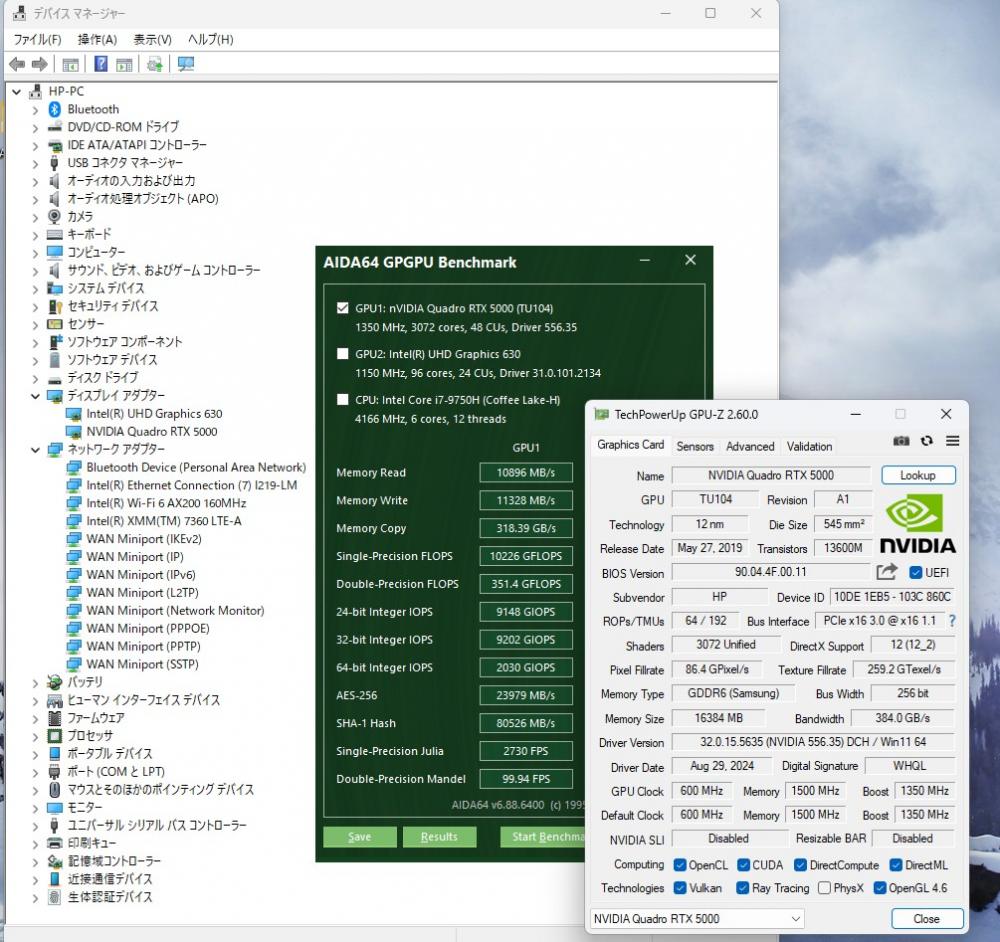Click the GPU-Z camera screenshot icon

click(x=901, y=441)
